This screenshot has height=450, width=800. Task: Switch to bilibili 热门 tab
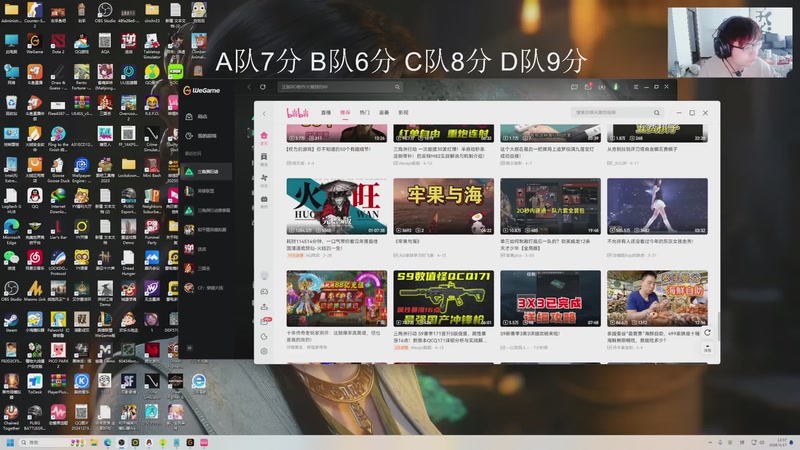[364, 113]
